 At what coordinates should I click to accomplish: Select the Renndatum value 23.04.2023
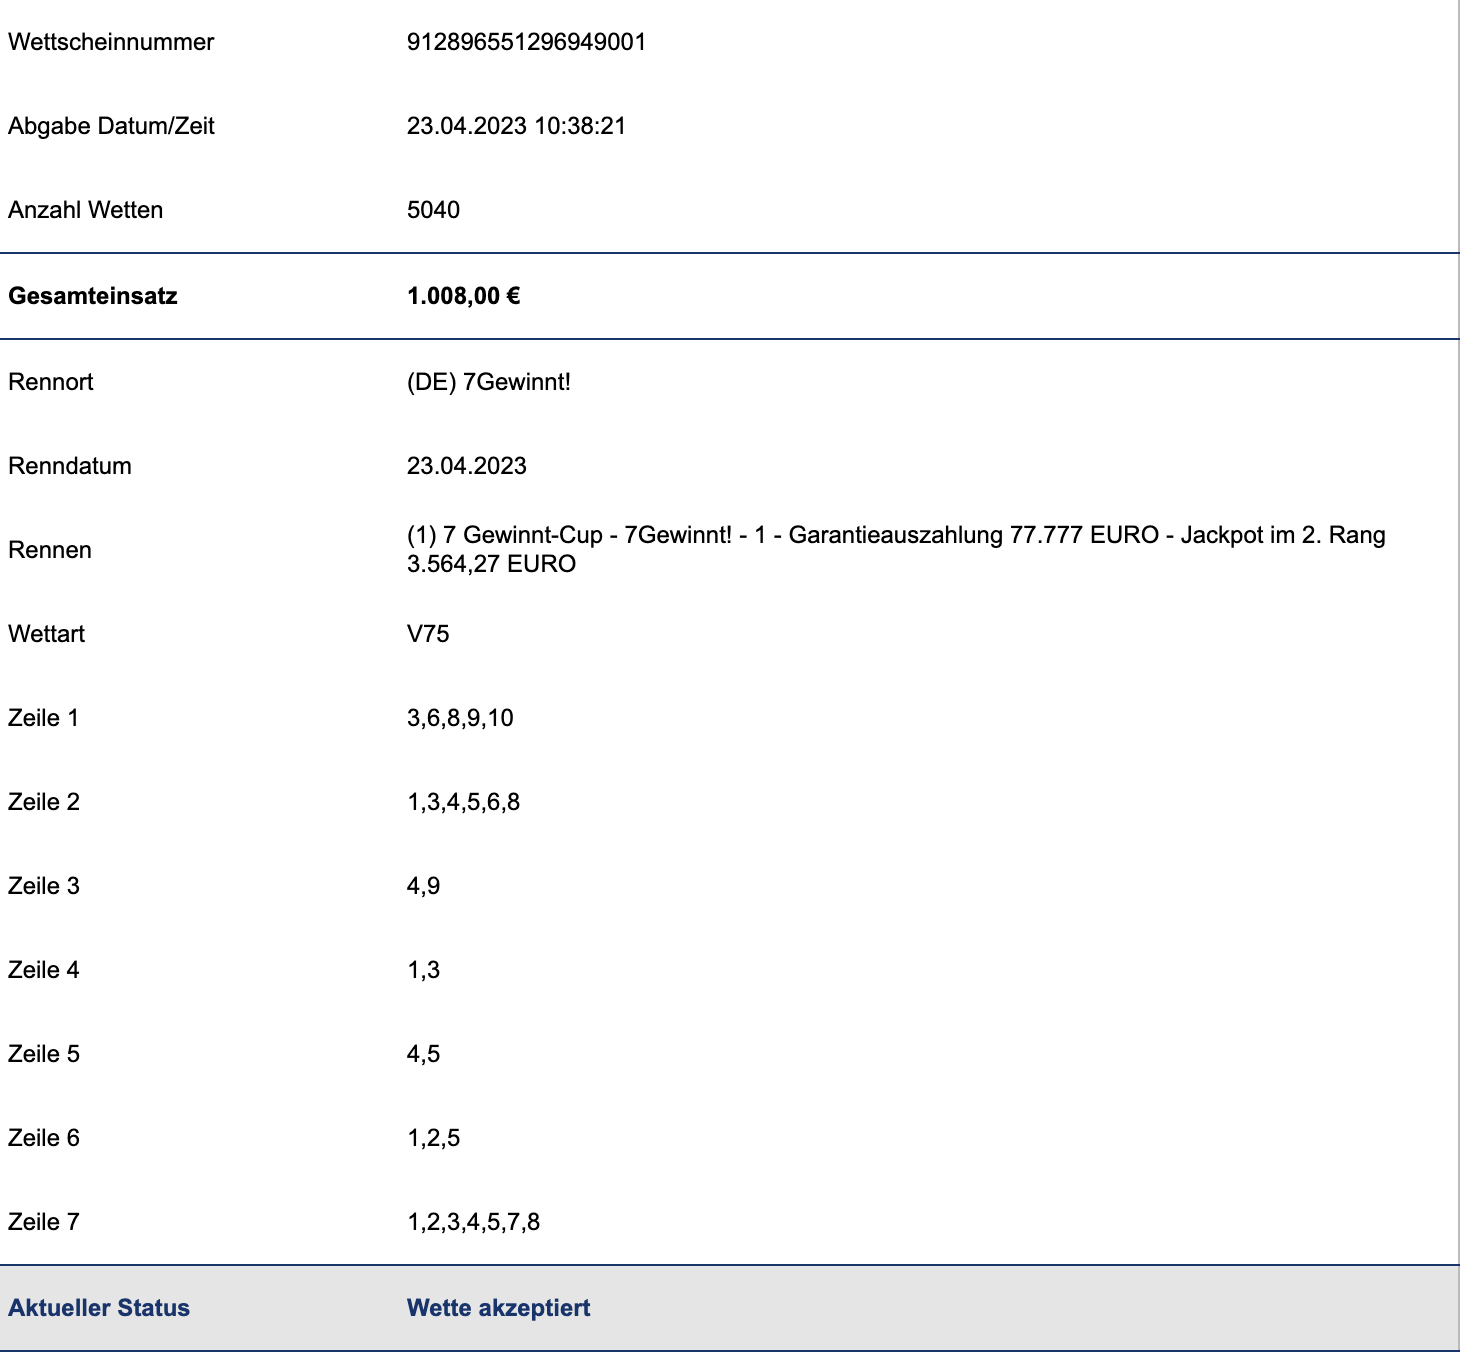tap(467, 466)
